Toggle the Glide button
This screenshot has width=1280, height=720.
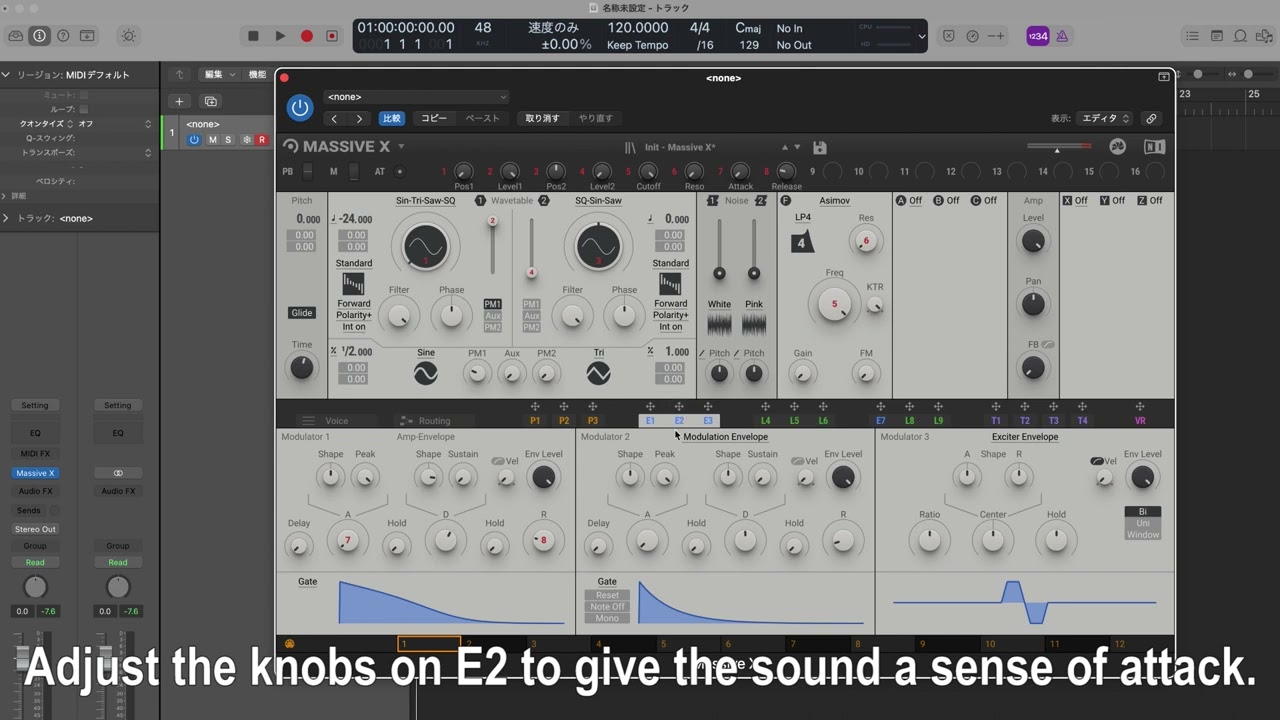pos(301,313)
